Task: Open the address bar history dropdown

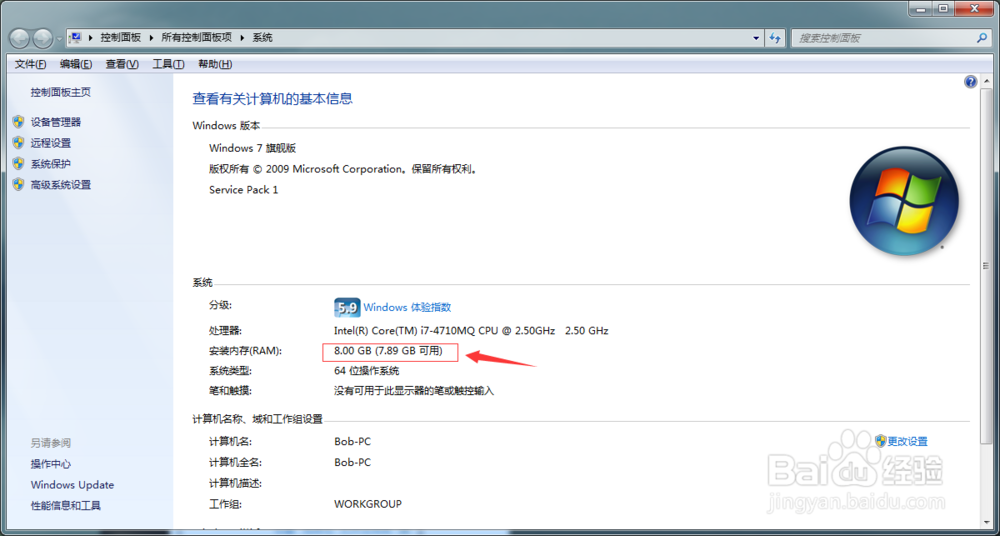Action: [x=756, y=38]
